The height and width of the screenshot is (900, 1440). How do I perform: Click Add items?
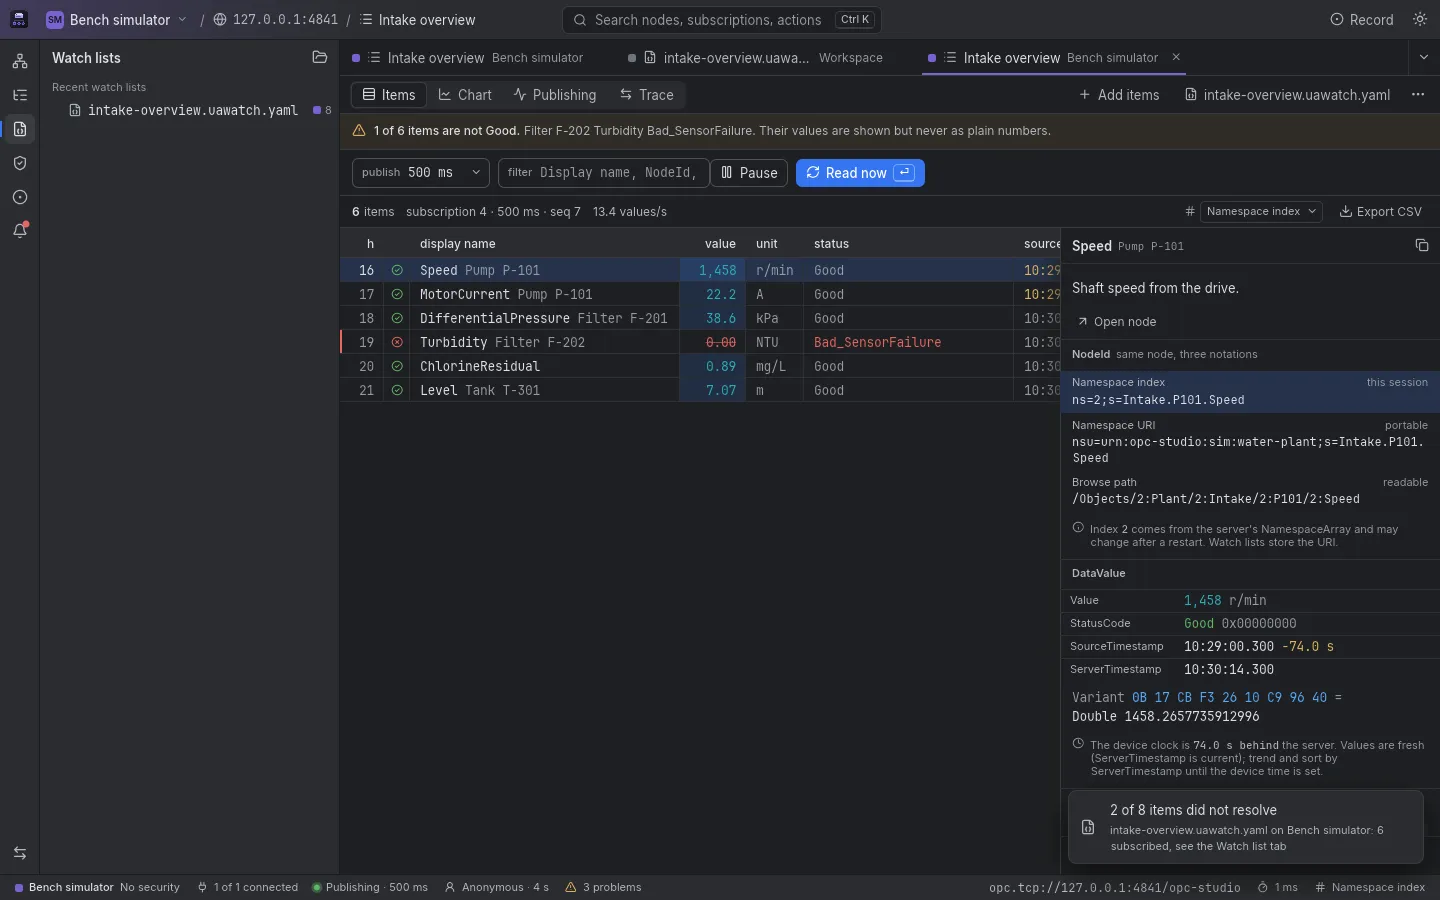pos(1119,95)
